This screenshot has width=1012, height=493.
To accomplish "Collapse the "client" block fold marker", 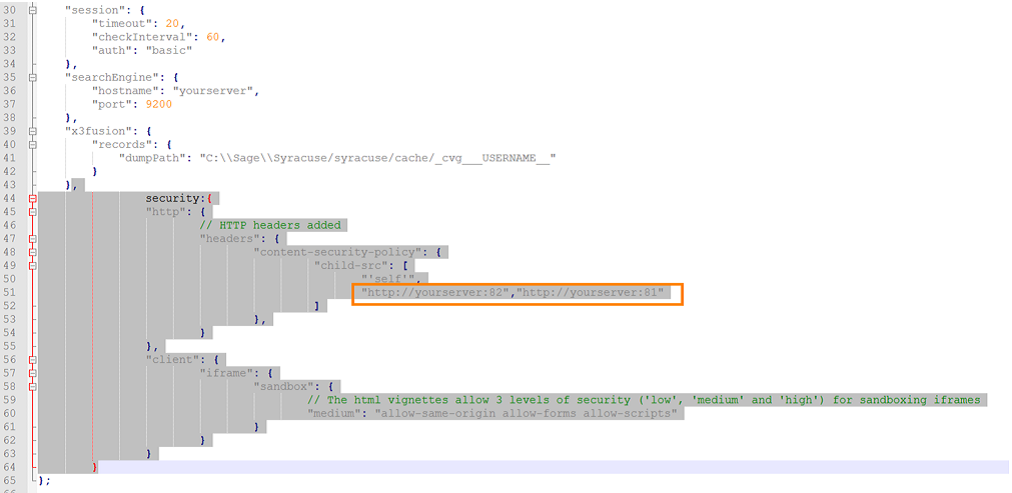I will pyautogui.click(x=33, y=360).
